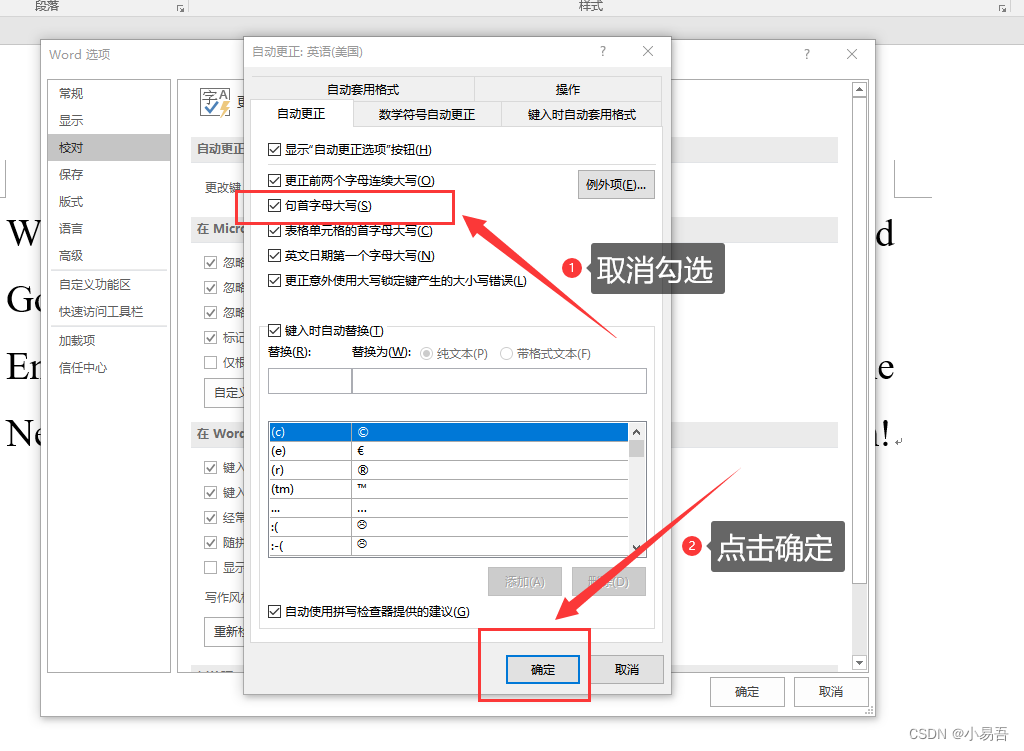Open the 自动更正 tab
This screenshot has width=1024, height=751.
point(301,114)
